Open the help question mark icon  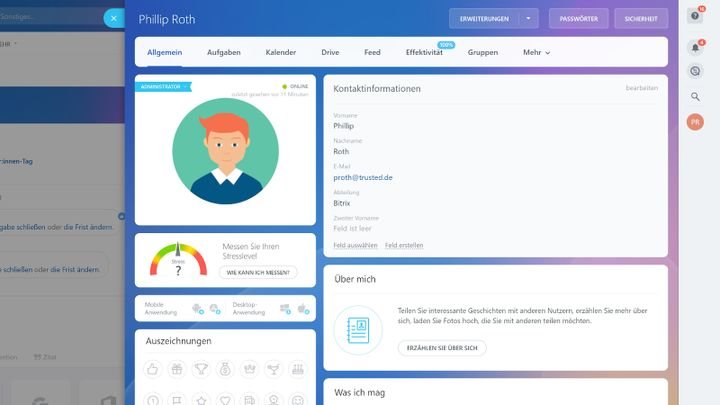(695, 16)
